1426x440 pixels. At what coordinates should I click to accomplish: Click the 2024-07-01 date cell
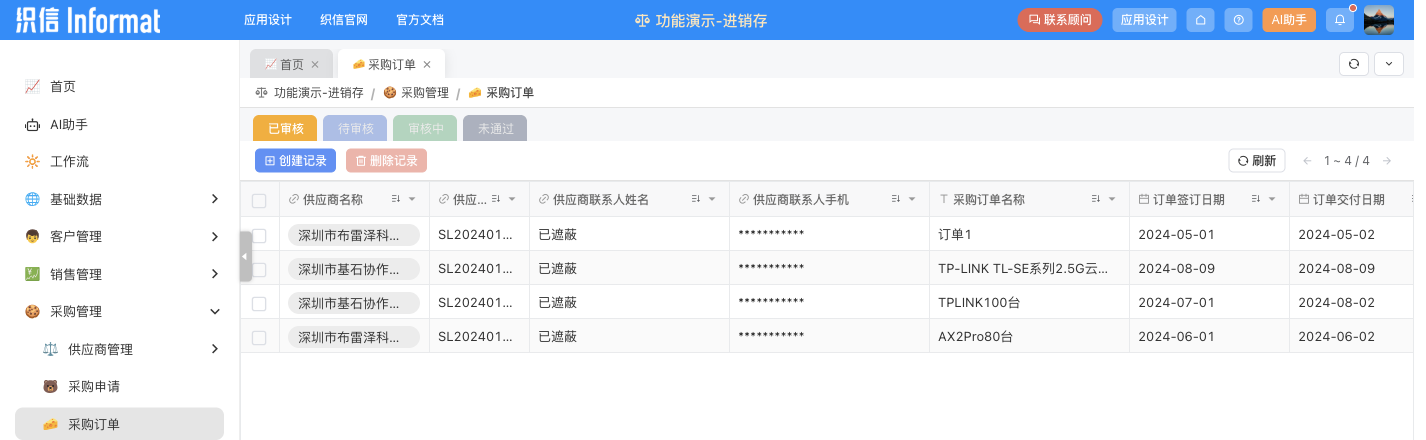tap(1209, 303)
